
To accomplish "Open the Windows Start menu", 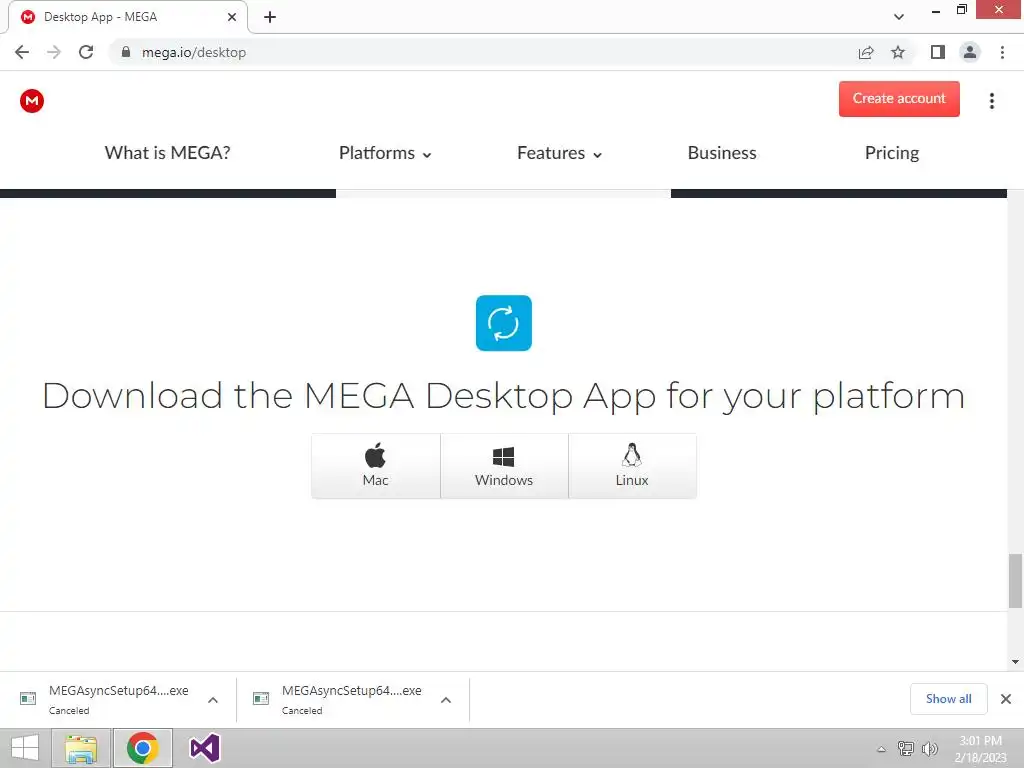I will pos(25,748).
